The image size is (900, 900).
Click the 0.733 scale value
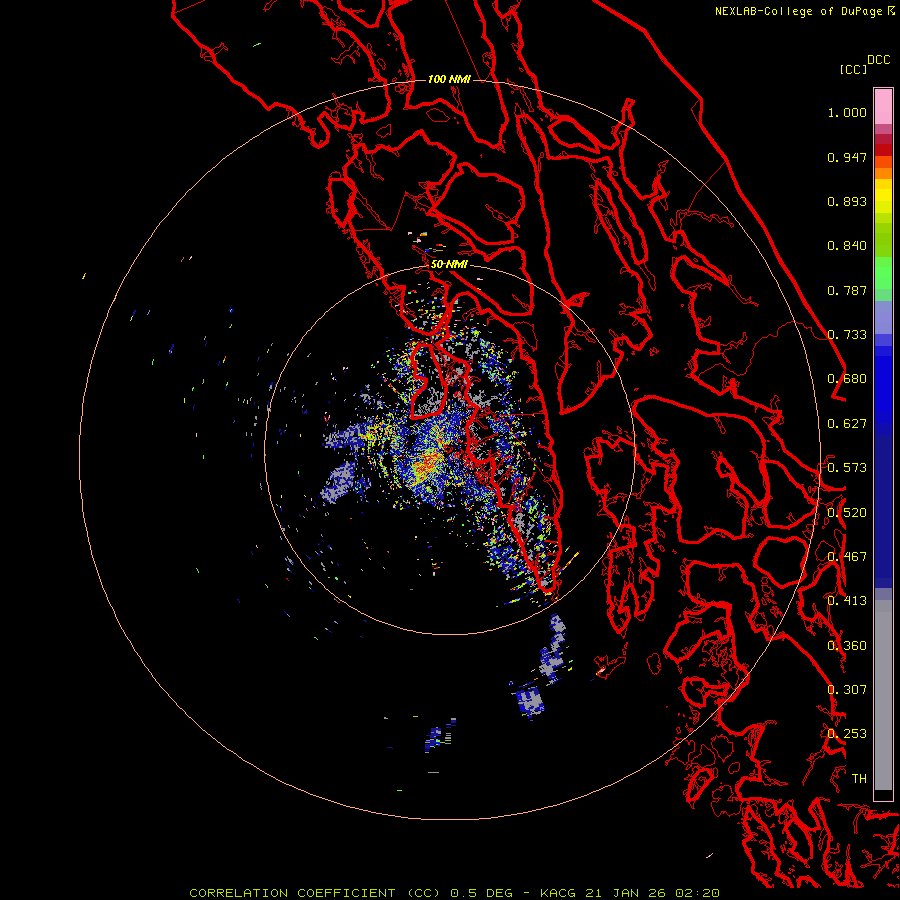pos(847,335)
